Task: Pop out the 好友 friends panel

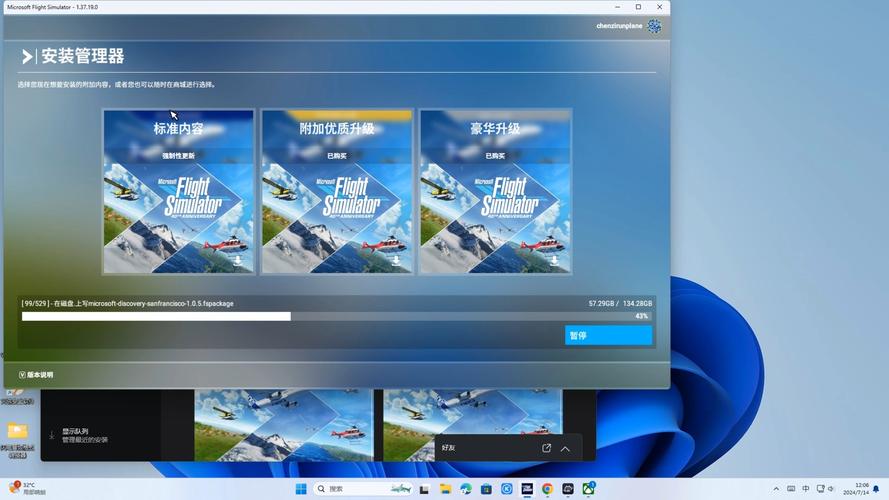Action: click(x=547, y=448)
